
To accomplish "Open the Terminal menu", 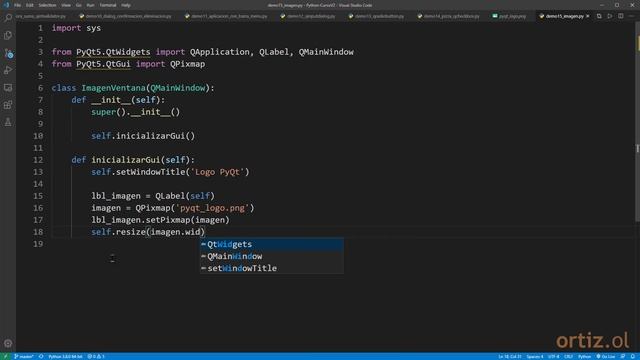I will (x=108, y=5).
